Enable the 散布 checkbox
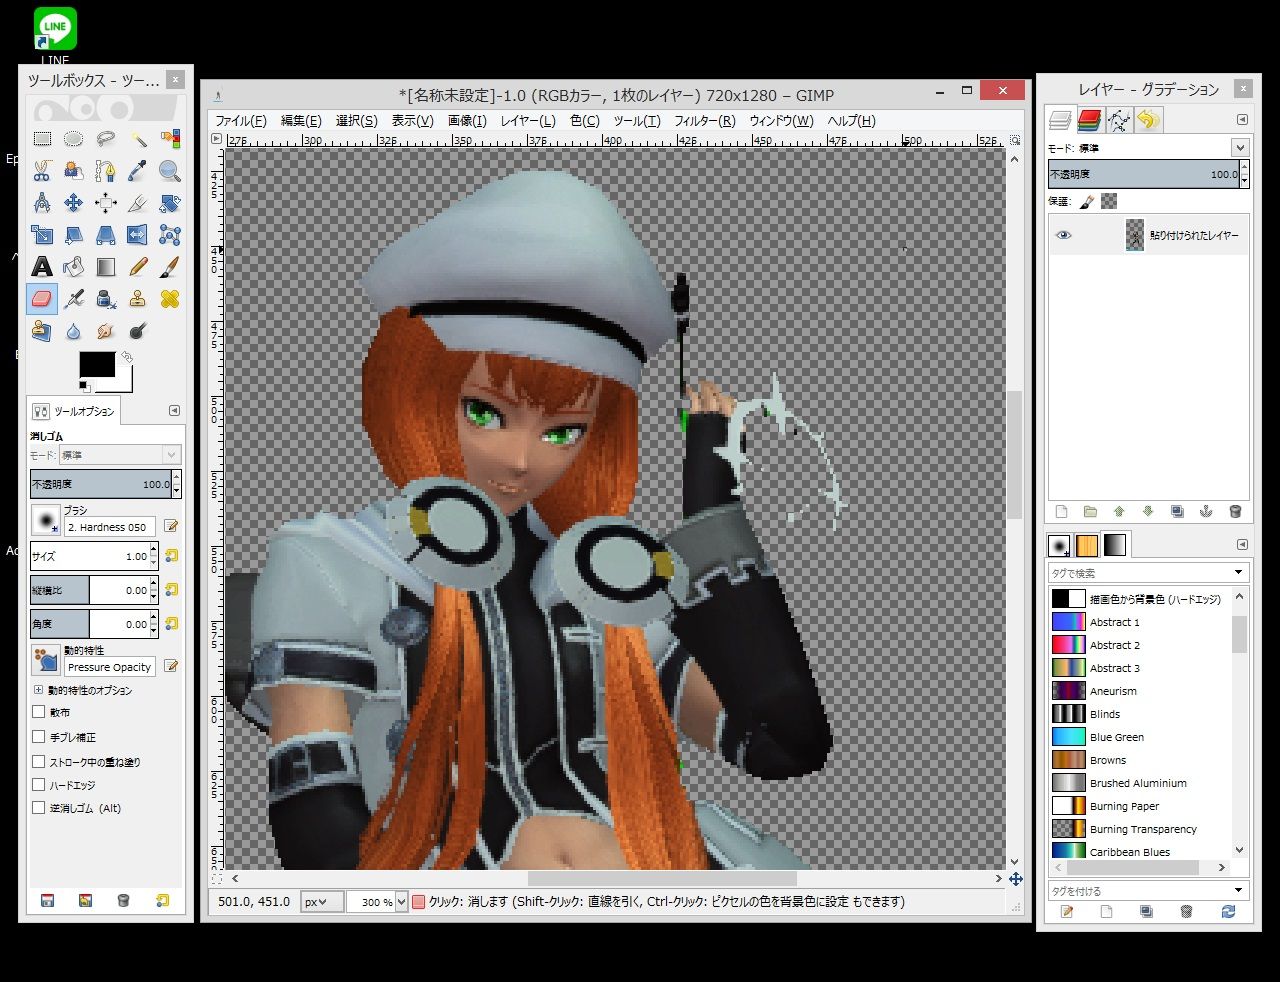This screenshot has width=1280, height=982. click(39, 712)
